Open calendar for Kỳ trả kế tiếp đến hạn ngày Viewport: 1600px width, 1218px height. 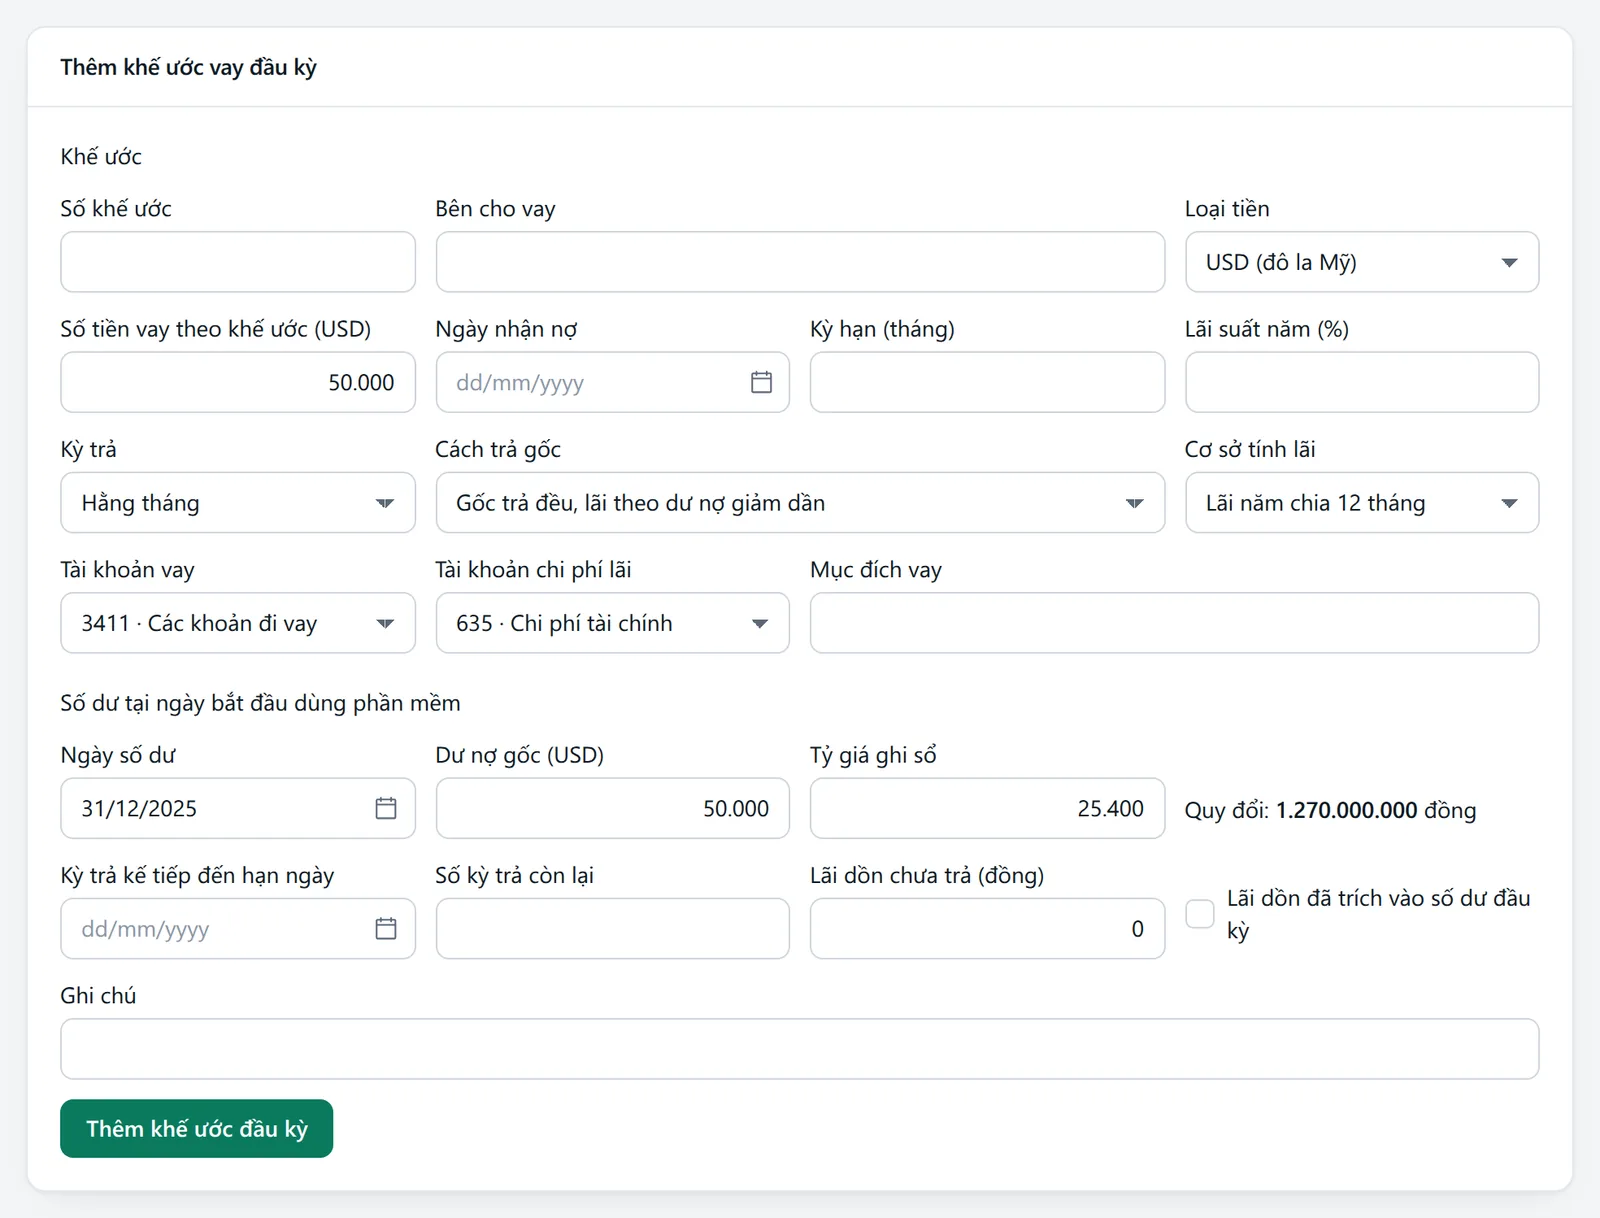[386, 929]
